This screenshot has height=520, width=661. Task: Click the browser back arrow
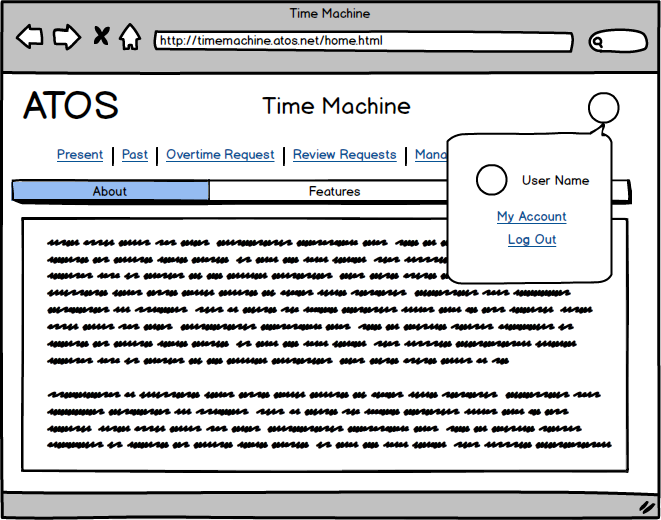(x=30, y=38)
